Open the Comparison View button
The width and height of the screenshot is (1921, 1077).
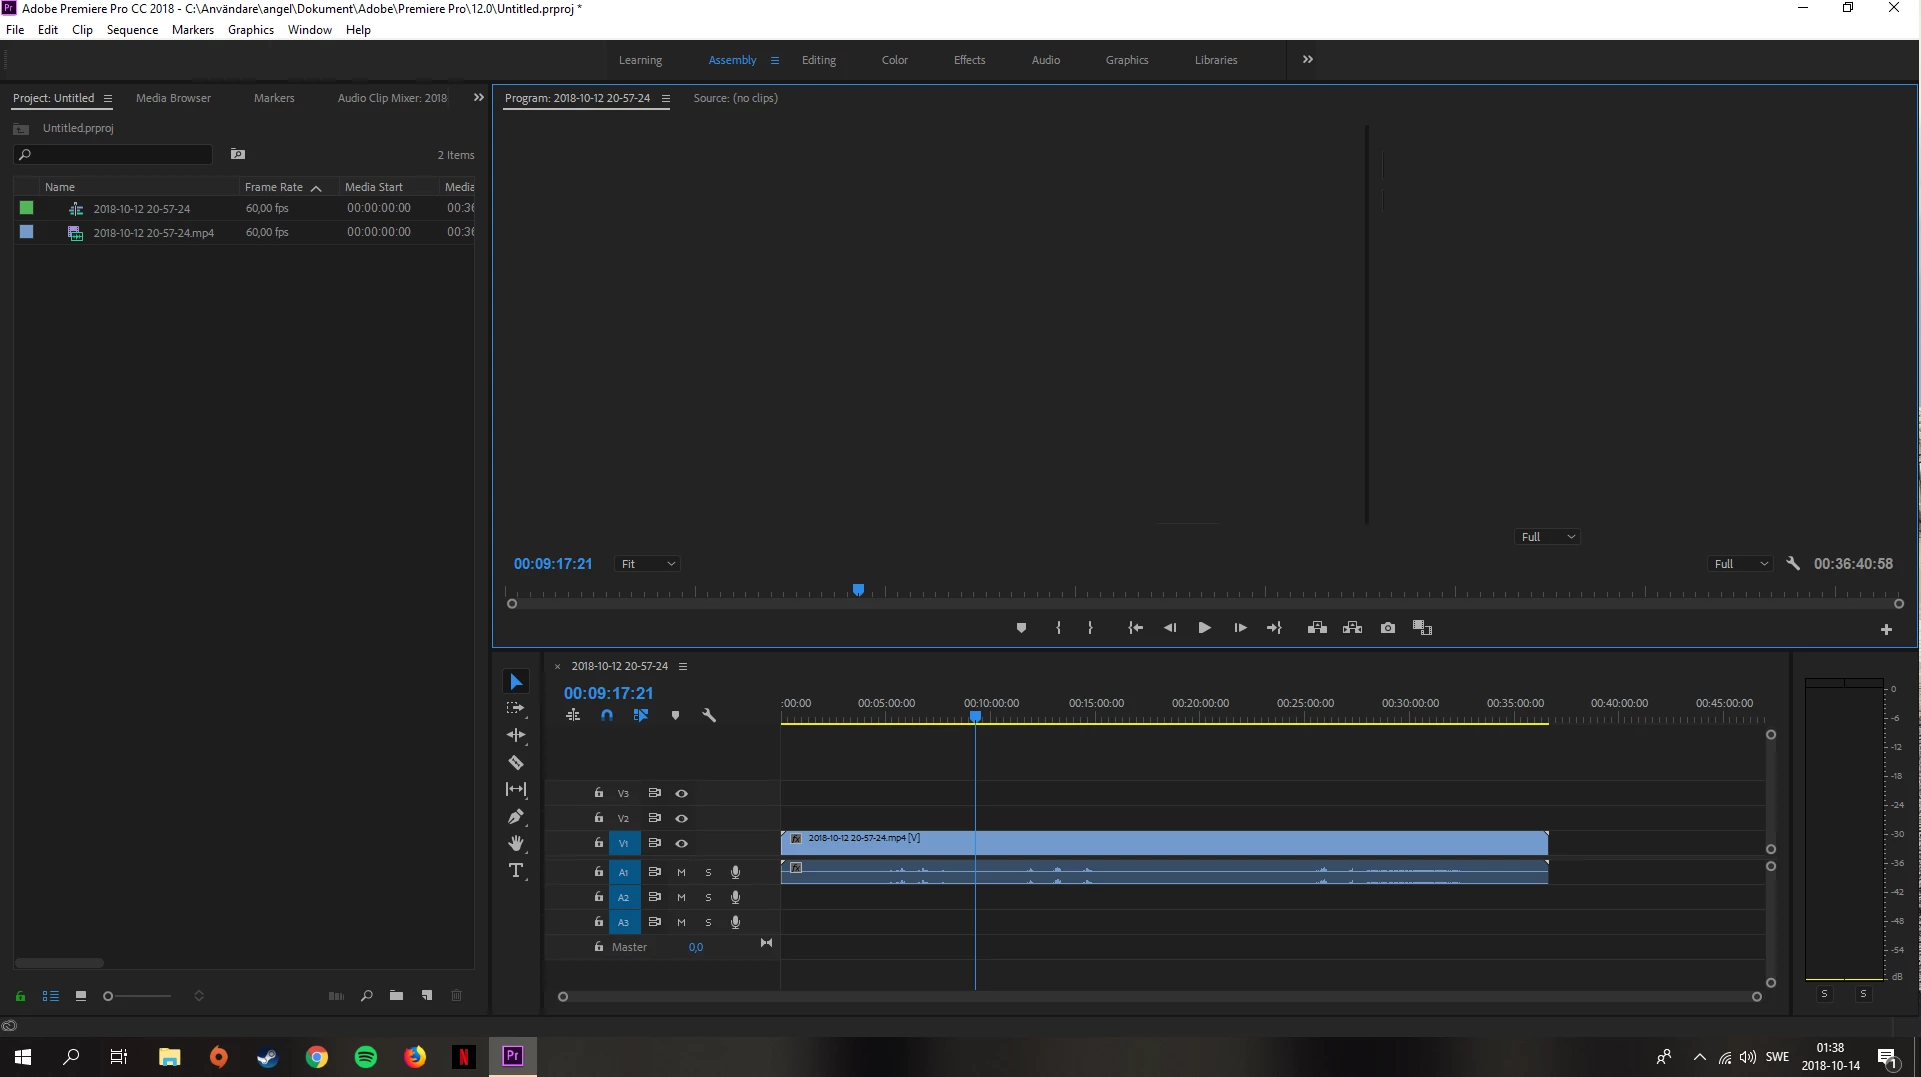tap(1422, 628)
